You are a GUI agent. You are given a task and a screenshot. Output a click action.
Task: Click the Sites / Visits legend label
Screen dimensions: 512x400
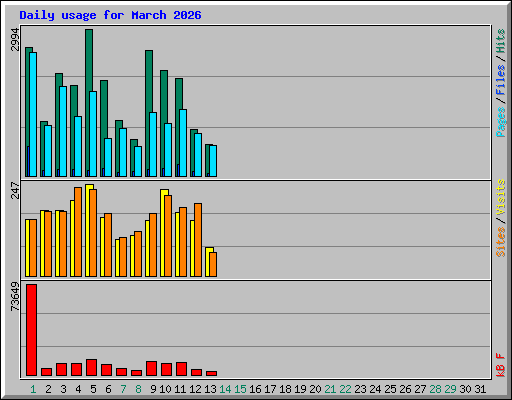point(500,218)
